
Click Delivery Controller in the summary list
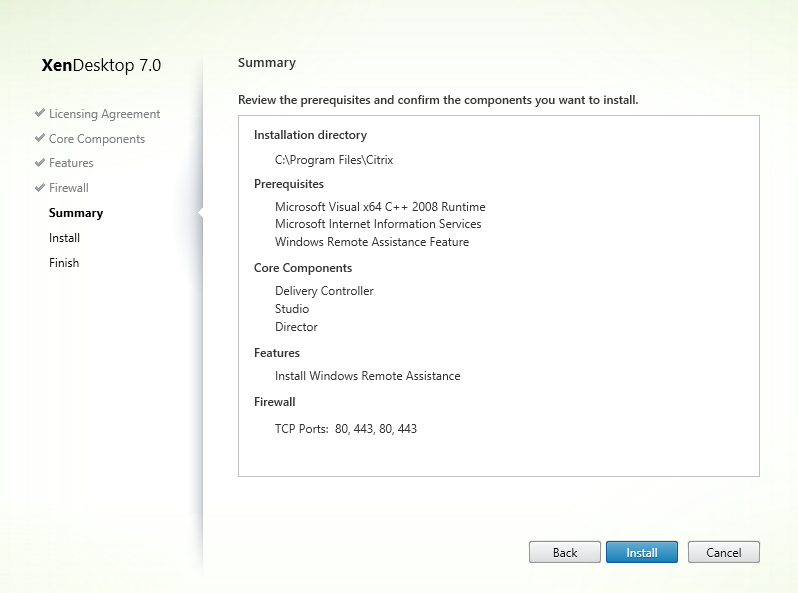(324, 291)
